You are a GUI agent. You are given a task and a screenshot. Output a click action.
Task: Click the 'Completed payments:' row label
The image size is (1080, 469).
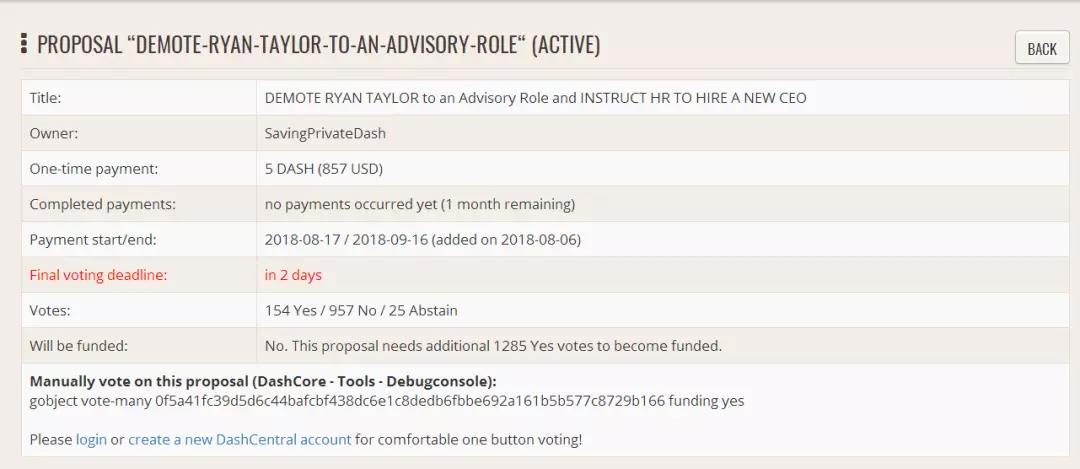pyautogui.click(x=102, y=204)
